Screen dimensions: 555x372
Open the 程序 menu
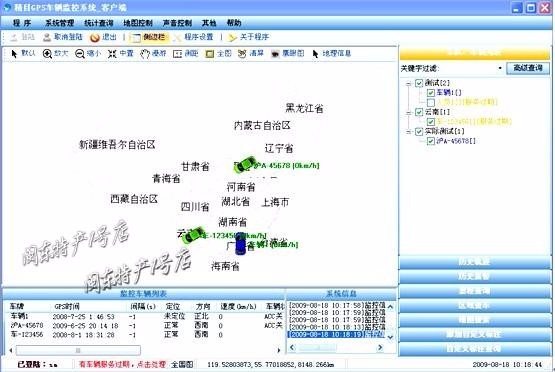22,23
